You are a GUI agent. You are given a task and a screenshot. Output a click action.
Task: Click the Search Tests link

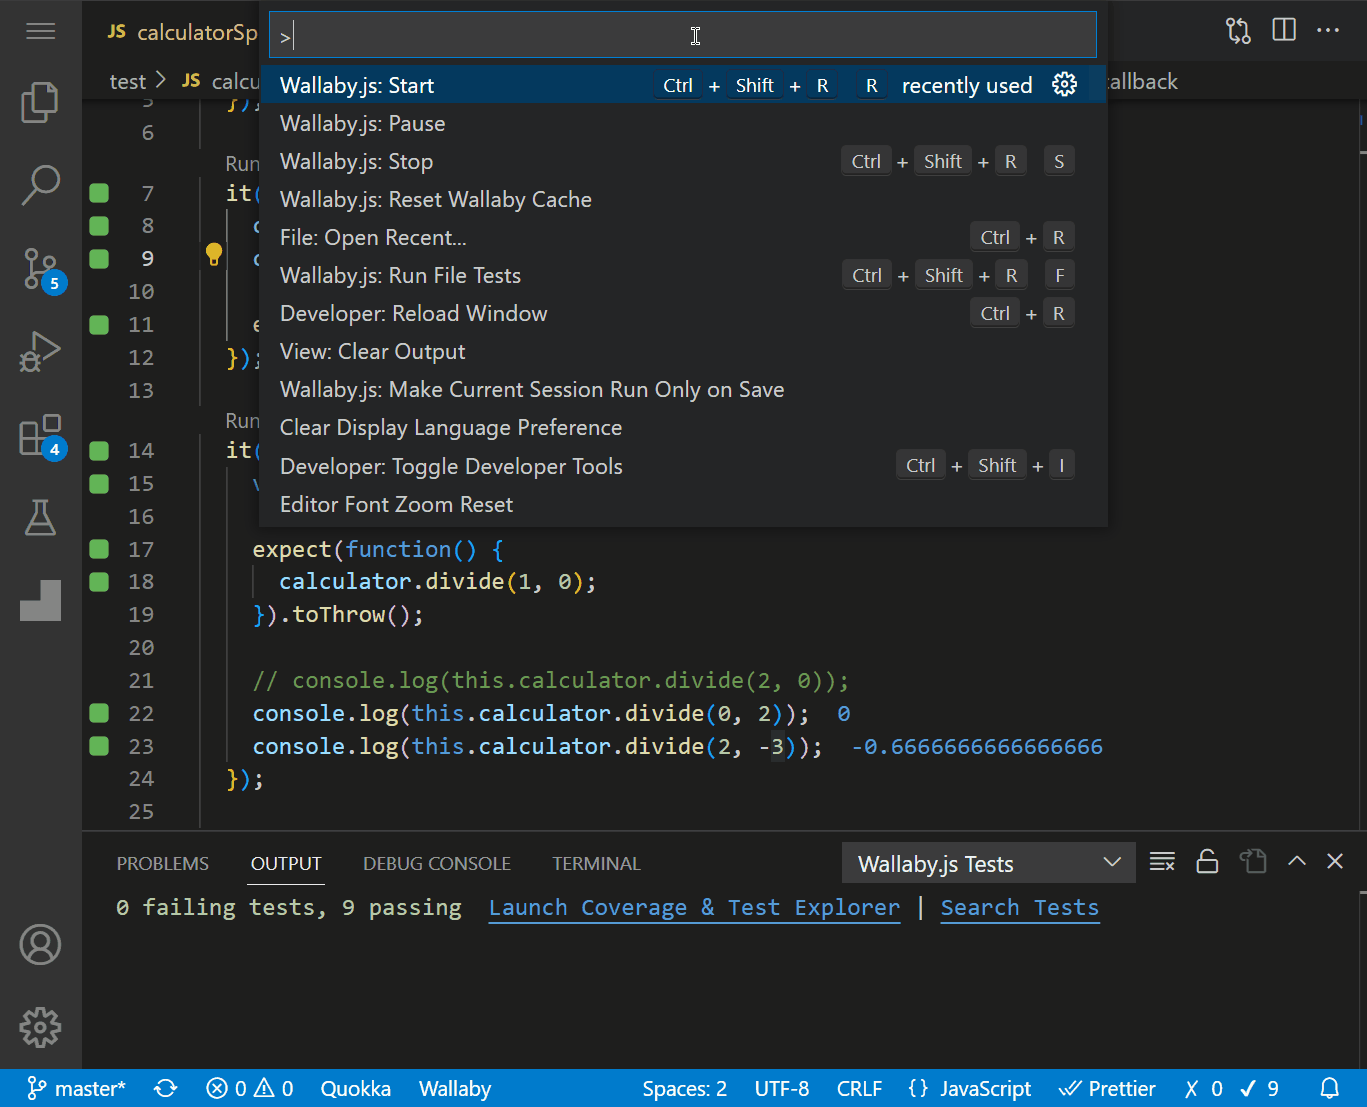coord(1020,907)
